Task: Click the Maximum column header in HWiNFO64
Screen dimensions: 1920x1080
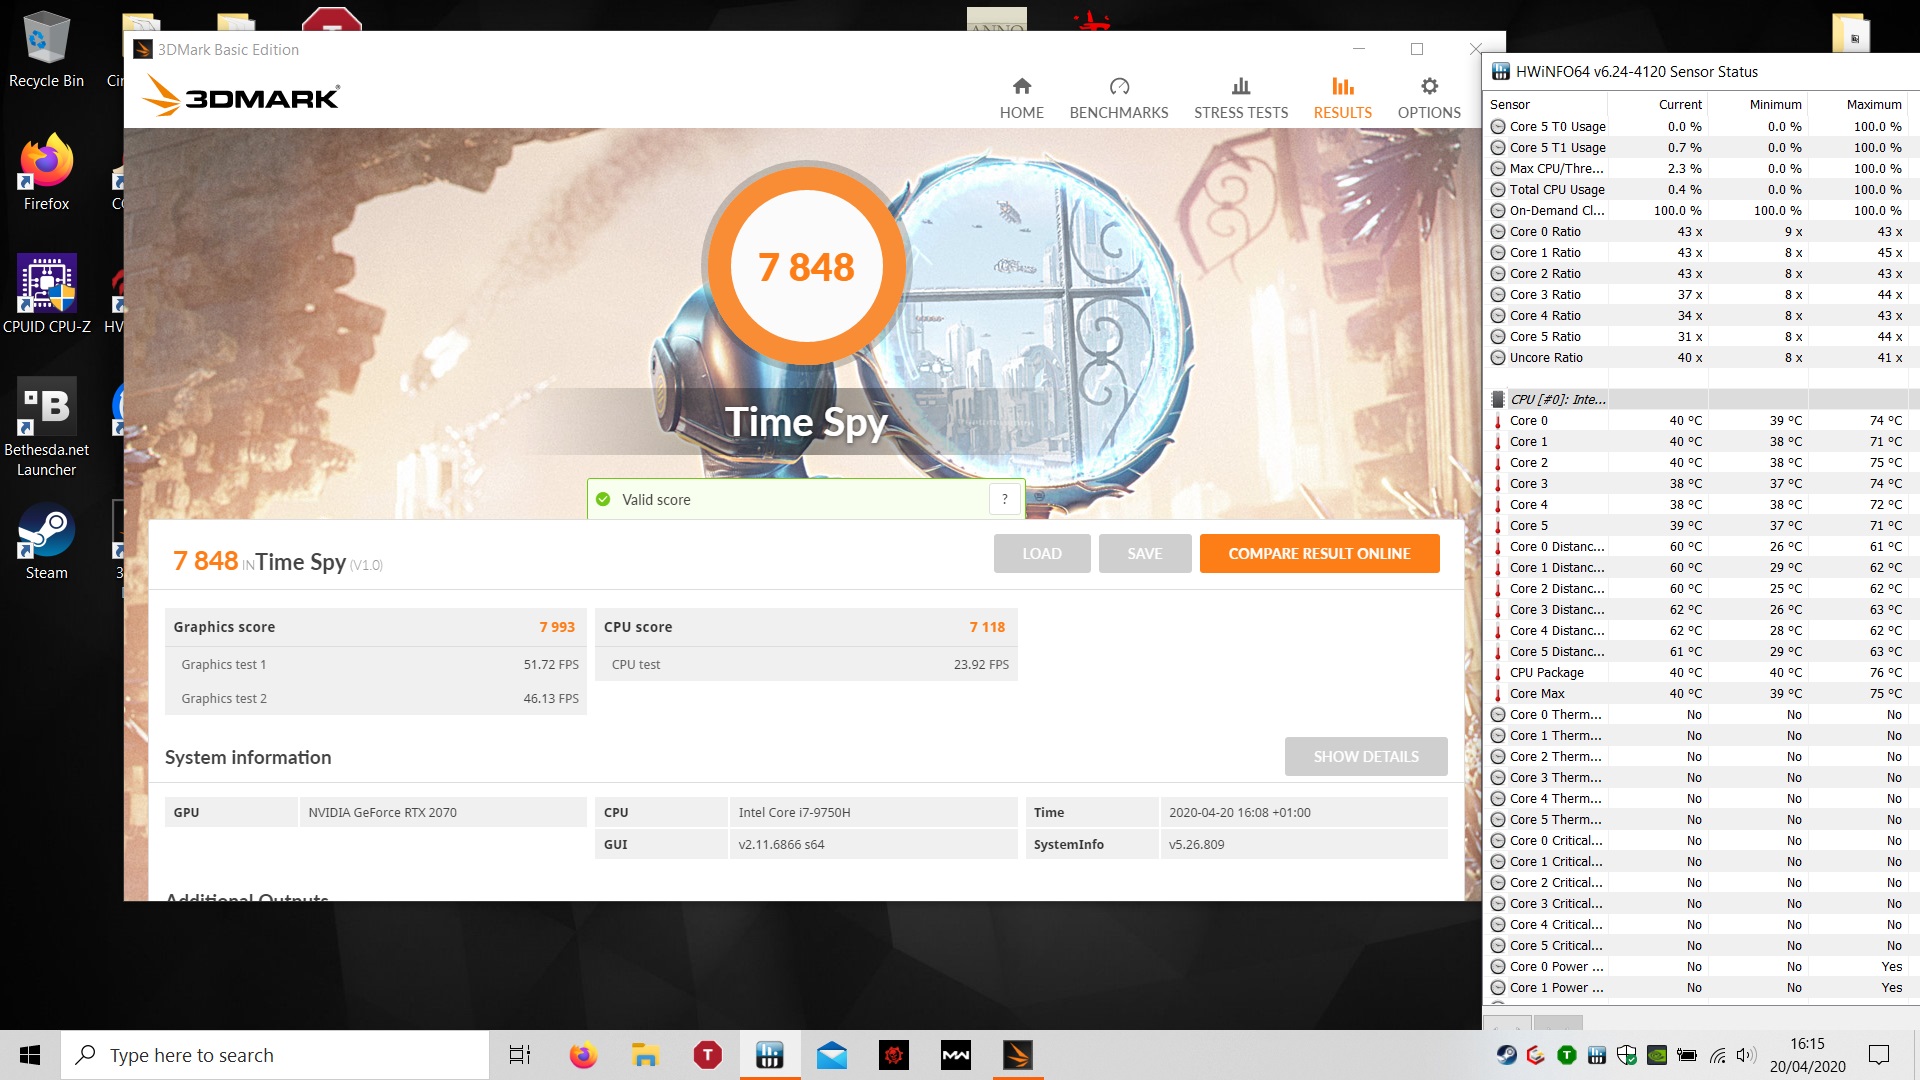Action: pyautogui.click(x=1858, y=104)
